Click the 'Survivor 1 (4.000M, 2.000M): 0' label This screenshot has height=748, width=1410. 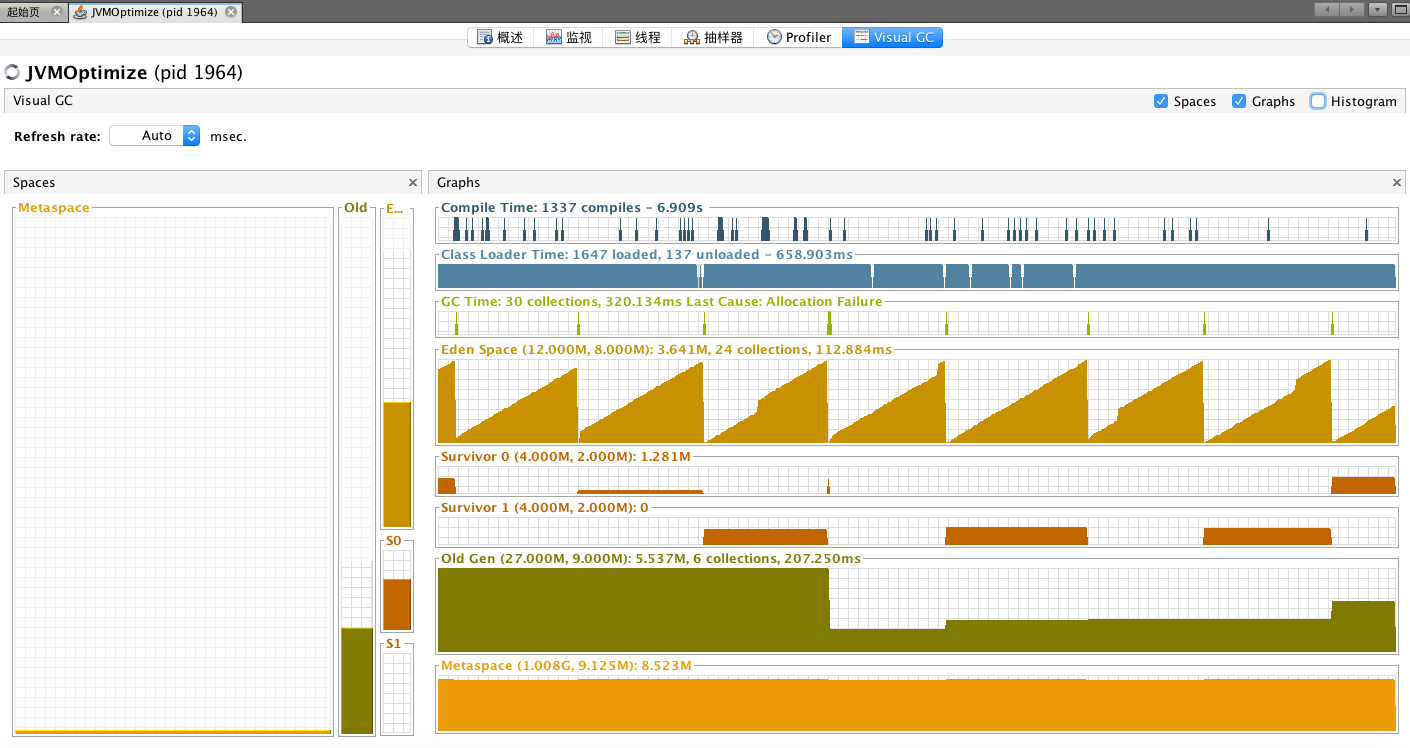coord(545,507)
